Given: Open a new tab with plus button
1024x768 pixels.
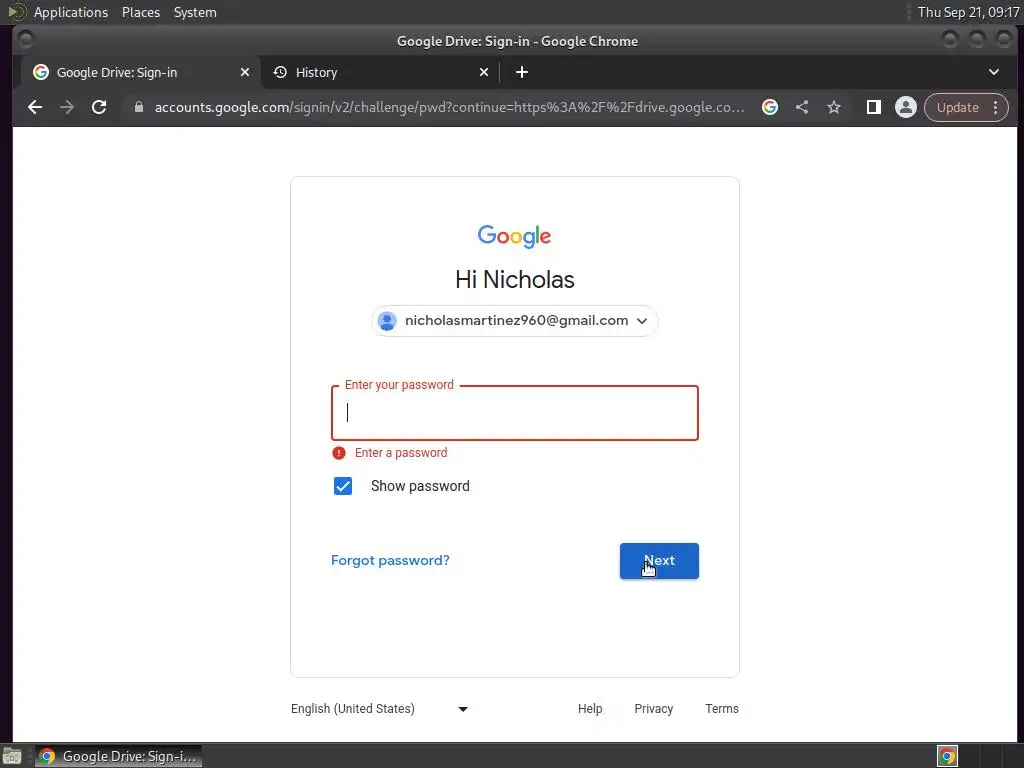Looking at the screenshot, I should click(522, 72).
